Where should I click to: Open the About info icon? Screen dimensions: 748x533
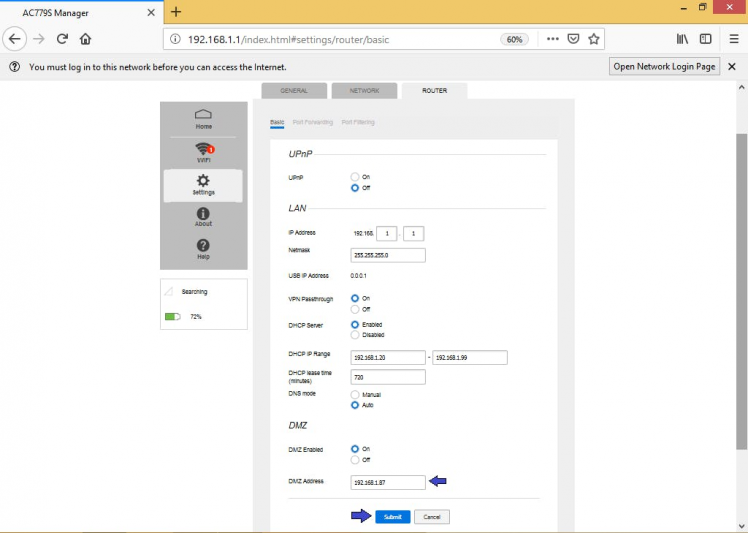click(x=203, y=216)
